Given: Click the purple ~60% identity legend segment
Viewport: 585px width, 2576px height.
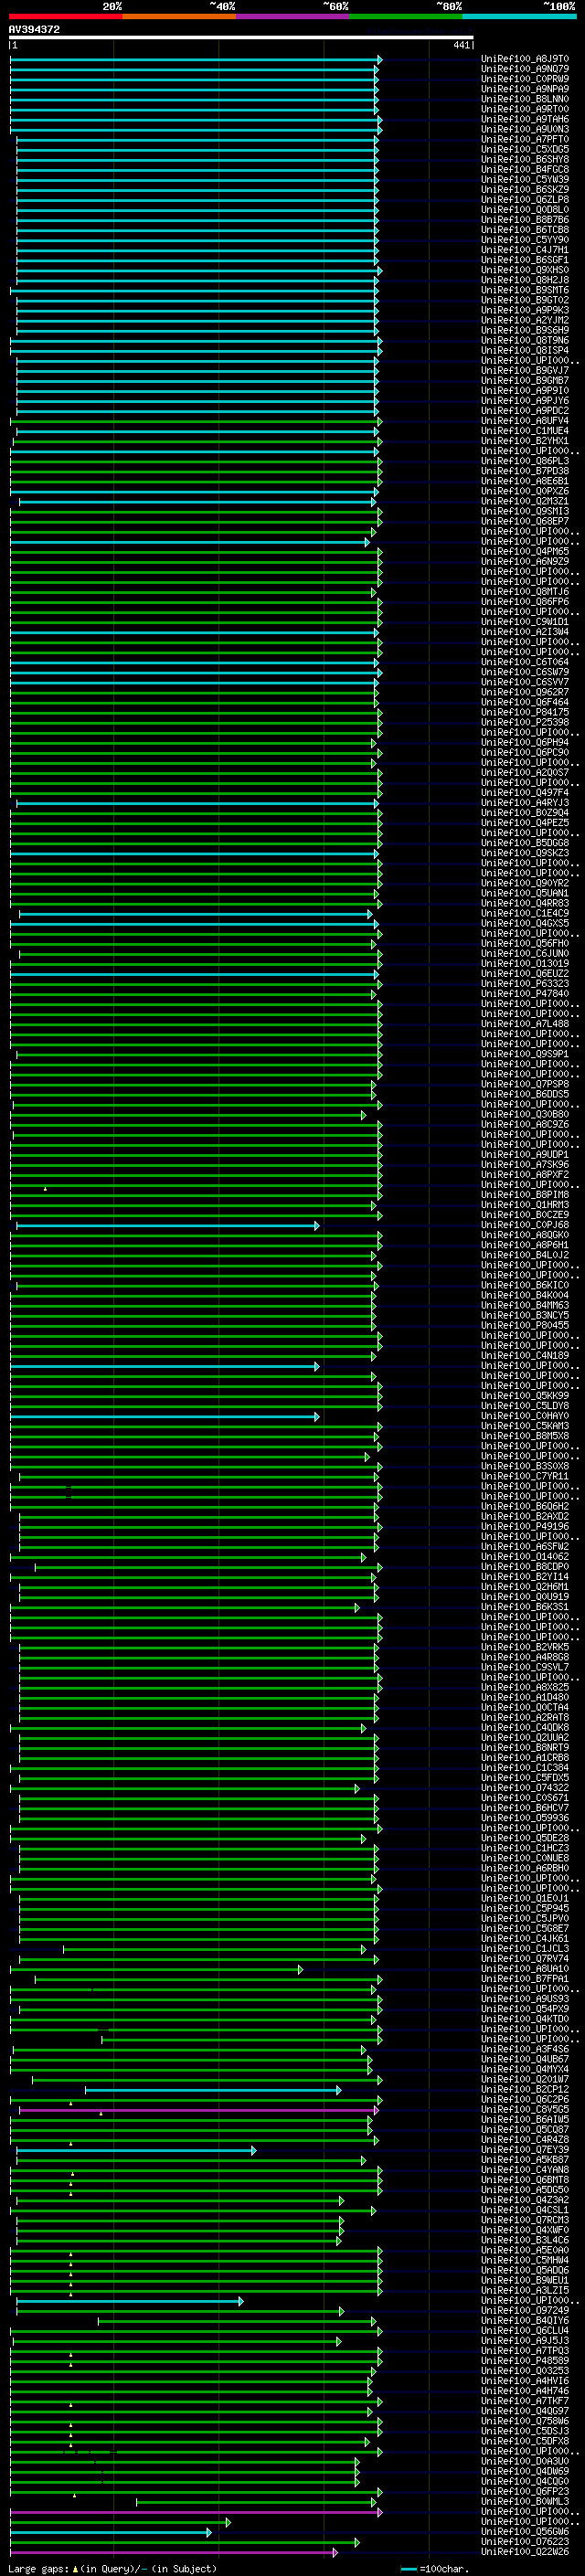Looking at the screenshot, I should [x=293, y=16].
